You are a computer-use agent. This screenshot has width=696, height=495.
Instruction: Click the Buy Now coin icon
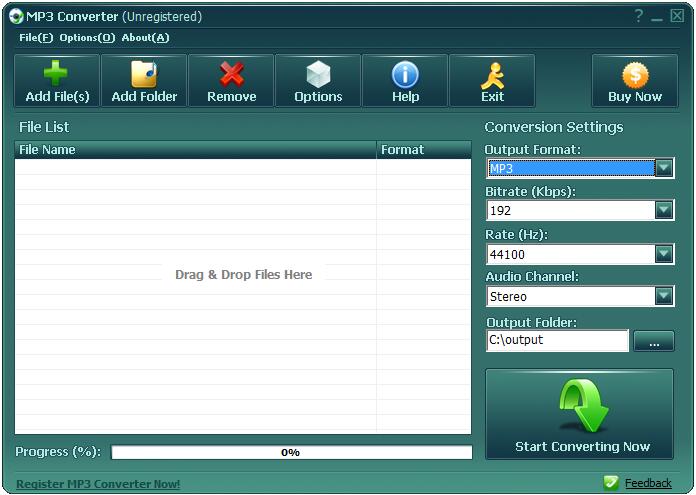point(635,75)
